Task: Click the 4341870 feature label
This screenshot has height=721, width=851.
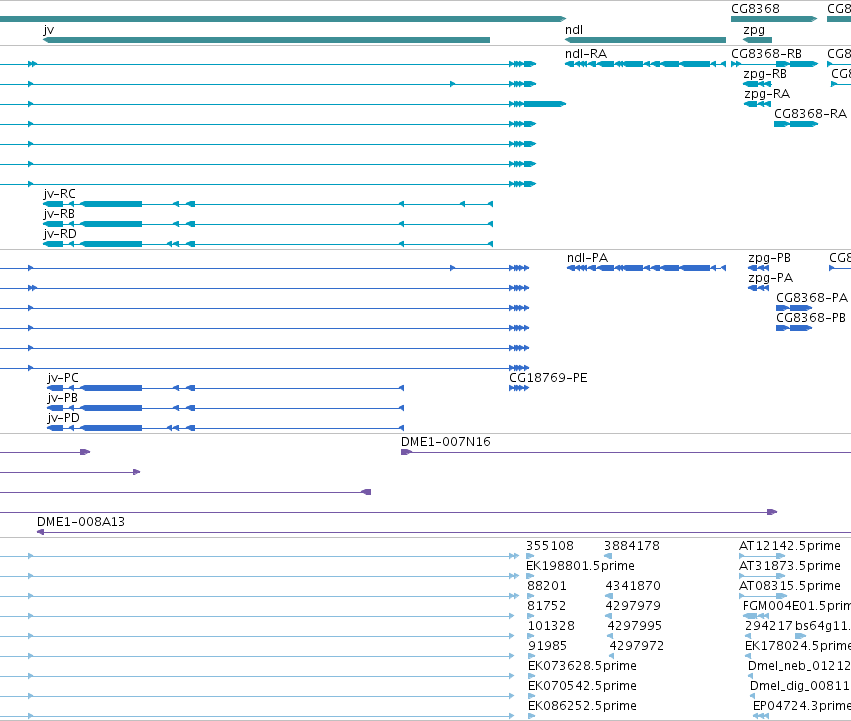Action: coord(633,586)
